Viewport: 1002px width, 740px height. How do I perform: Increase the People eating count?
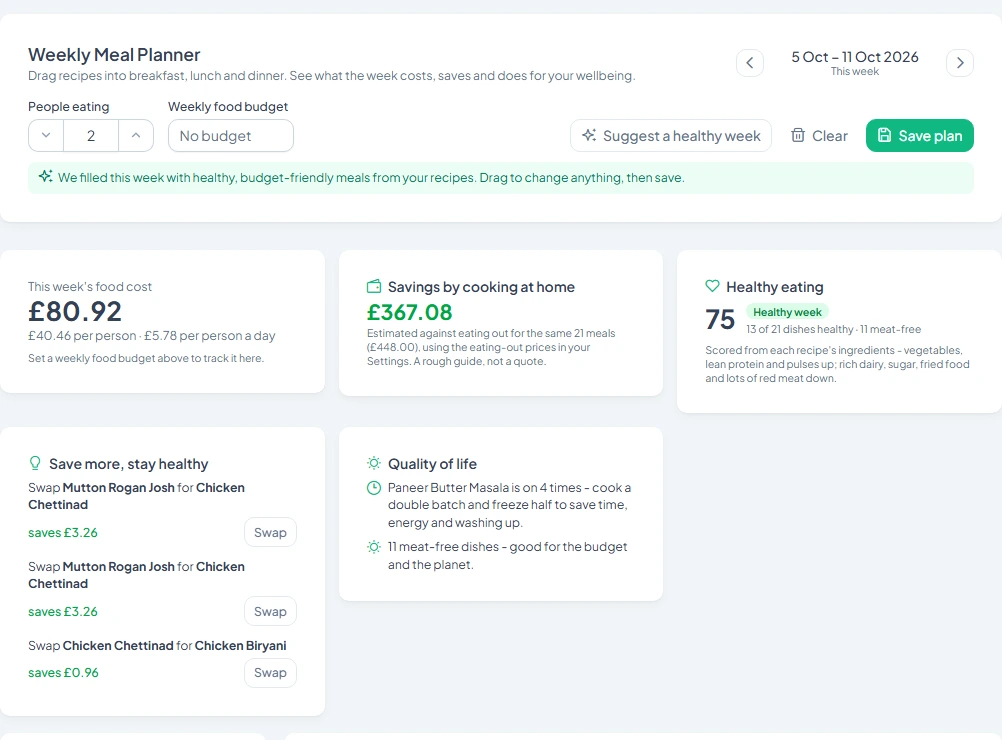coord(135,135)
